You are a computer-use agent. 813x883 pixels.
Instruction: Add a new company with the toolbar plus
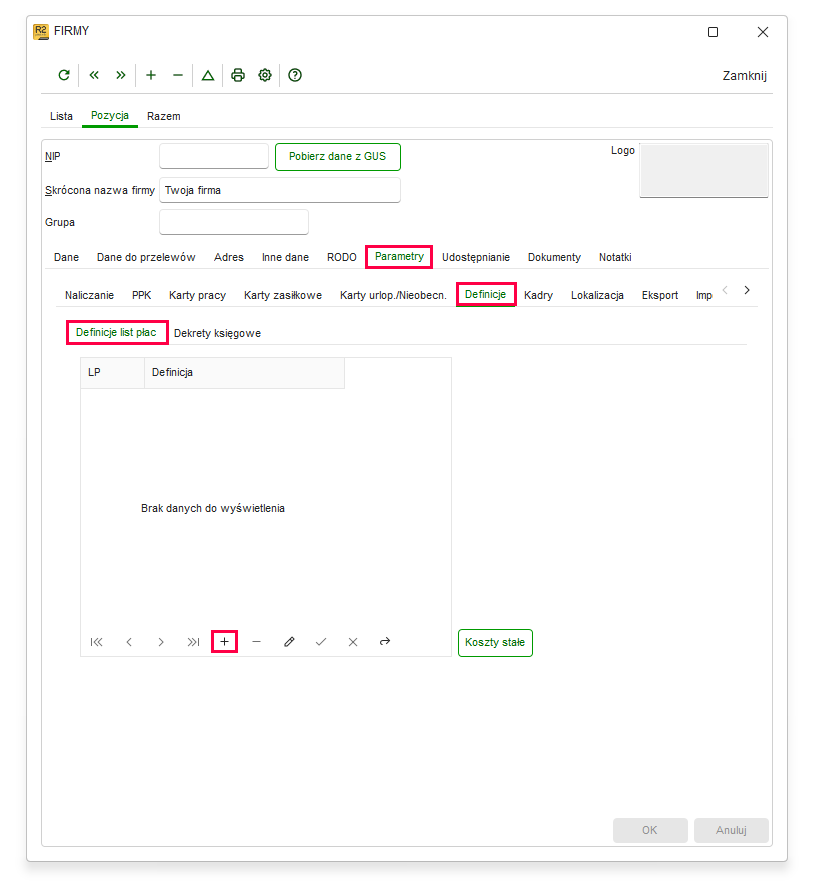151,75
